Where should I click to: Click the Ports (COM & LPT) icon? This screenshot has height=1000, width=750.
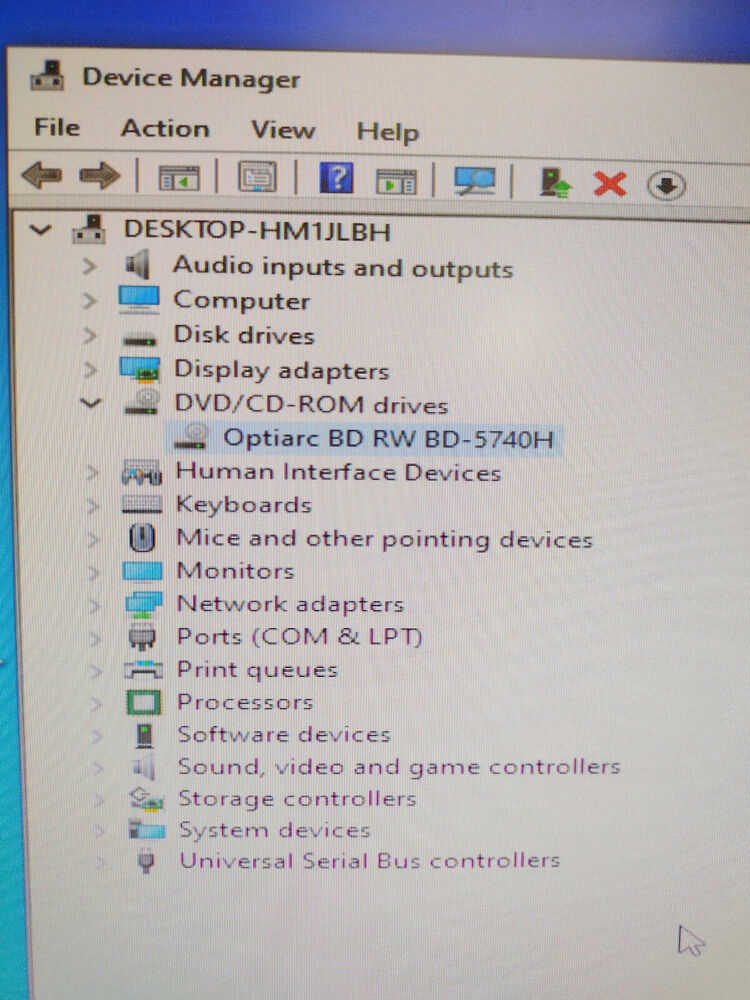click(x=142, y=638)
